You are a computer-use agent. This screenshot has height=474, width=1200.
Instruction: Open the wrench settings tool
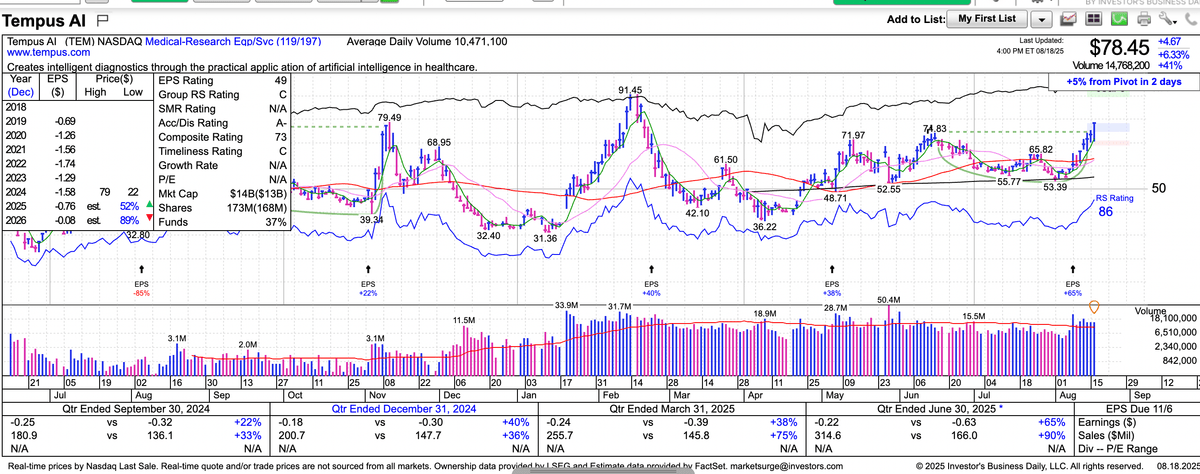click(x=1166, y=19)
